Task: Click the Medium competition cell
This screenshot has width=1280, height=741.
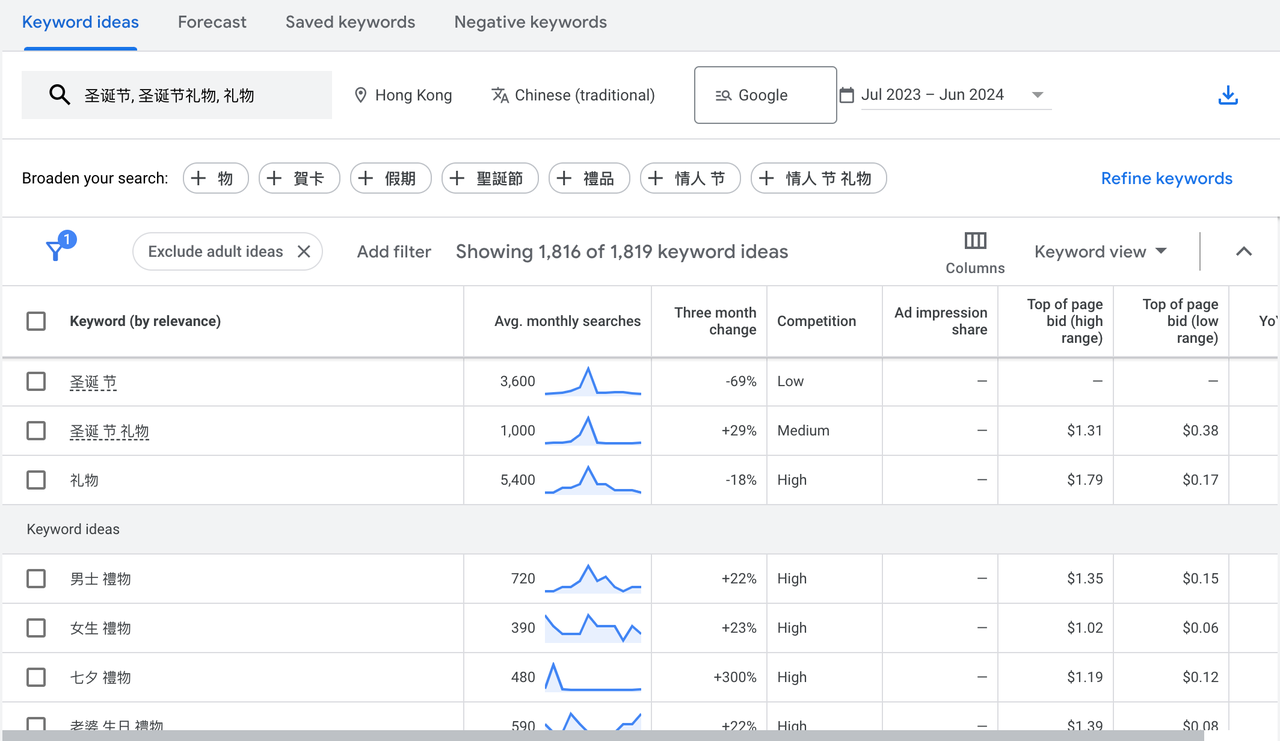Action: (803, 431)
